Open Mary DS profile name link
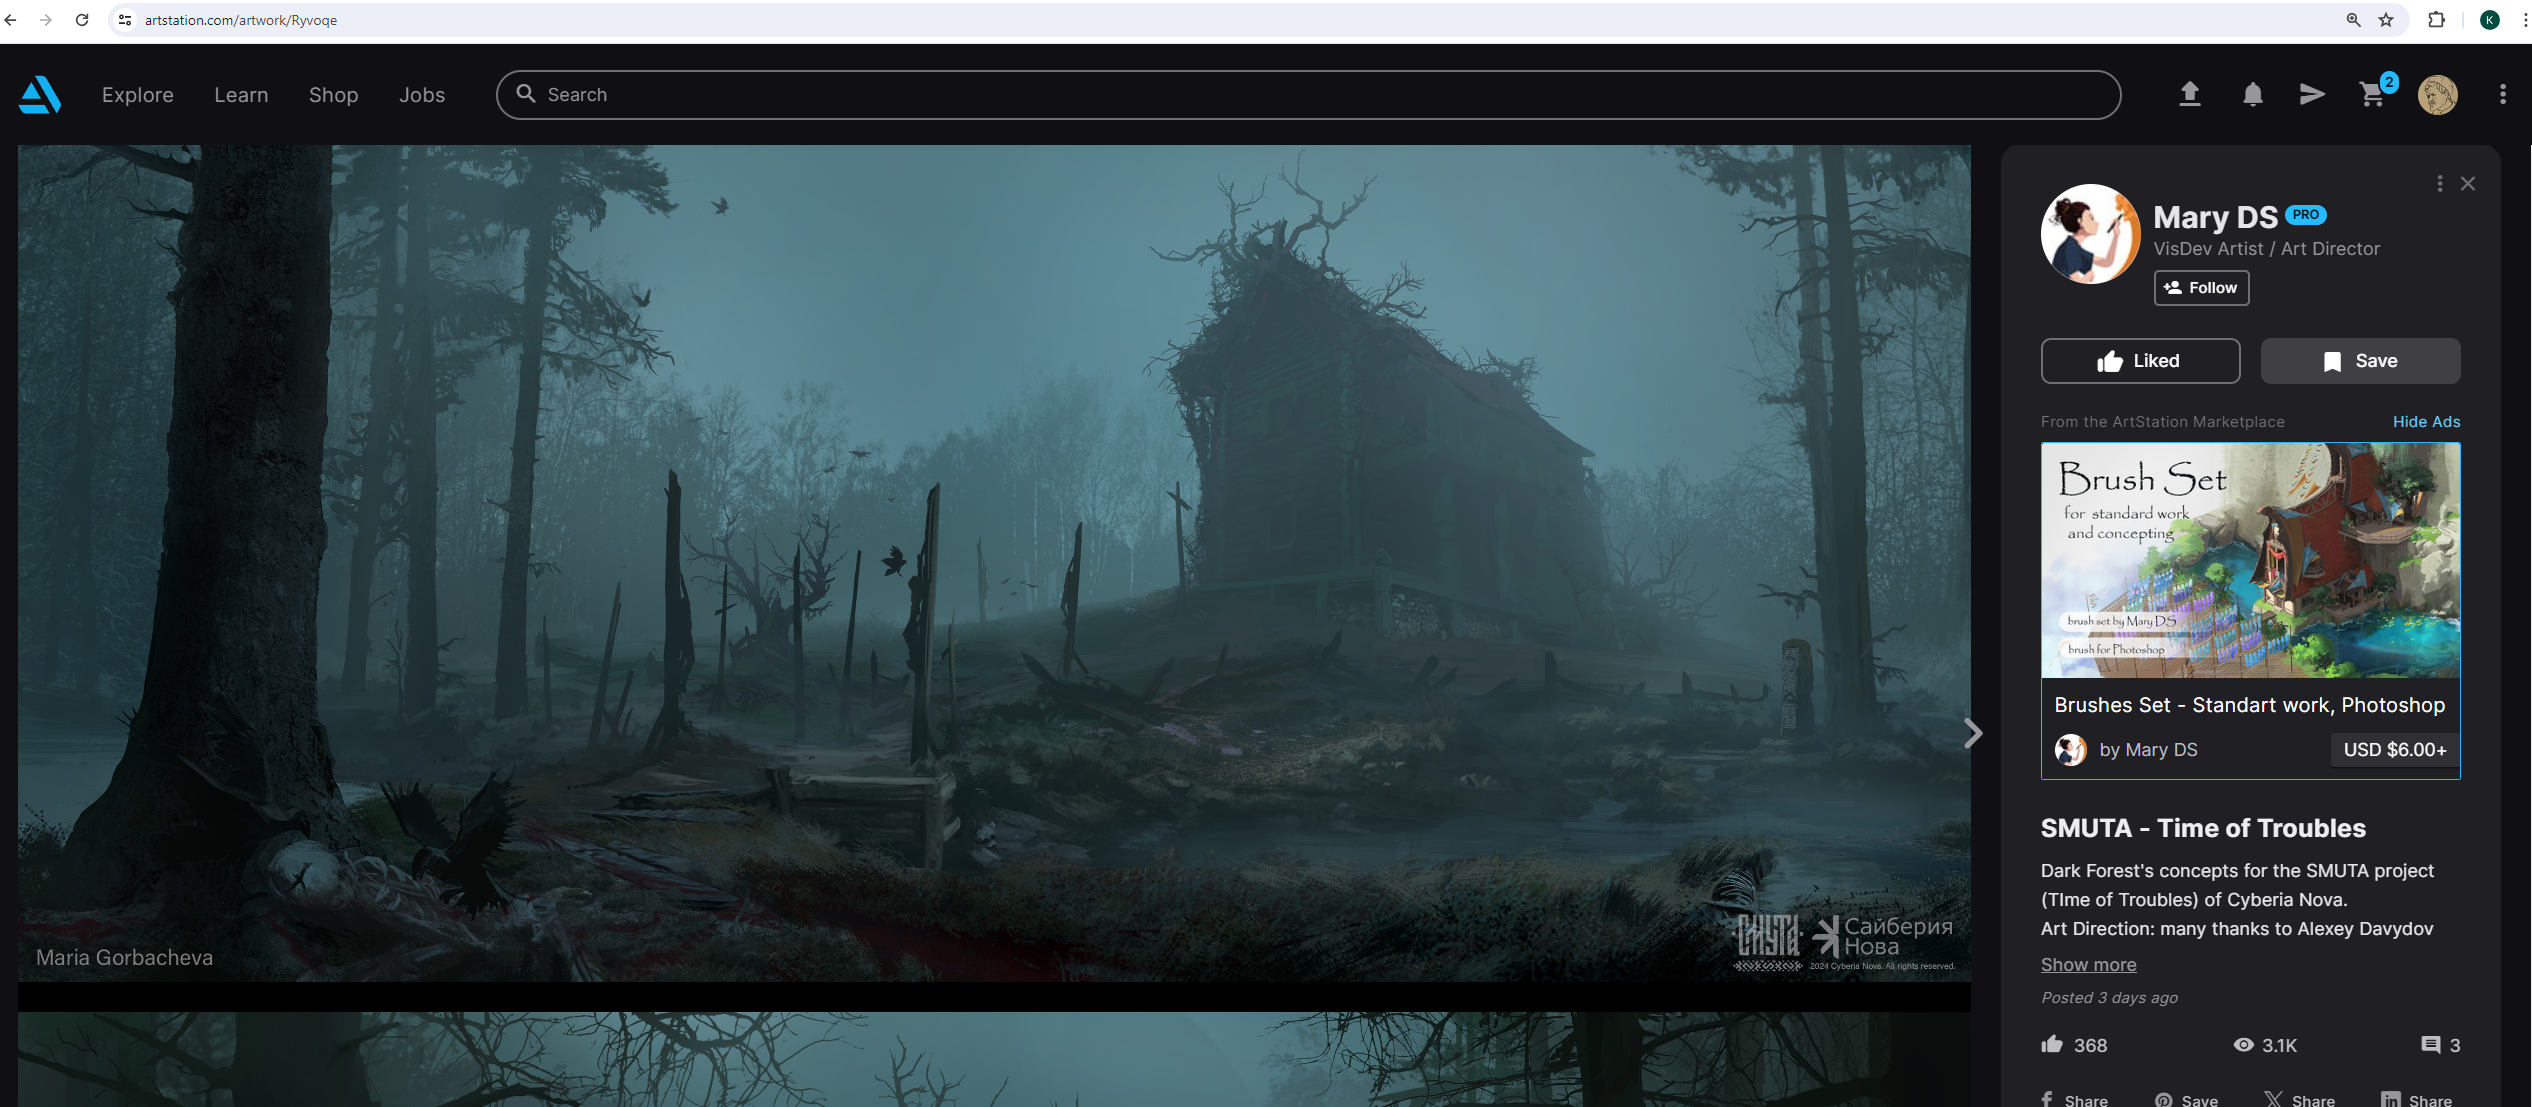 coord(2215,217)
